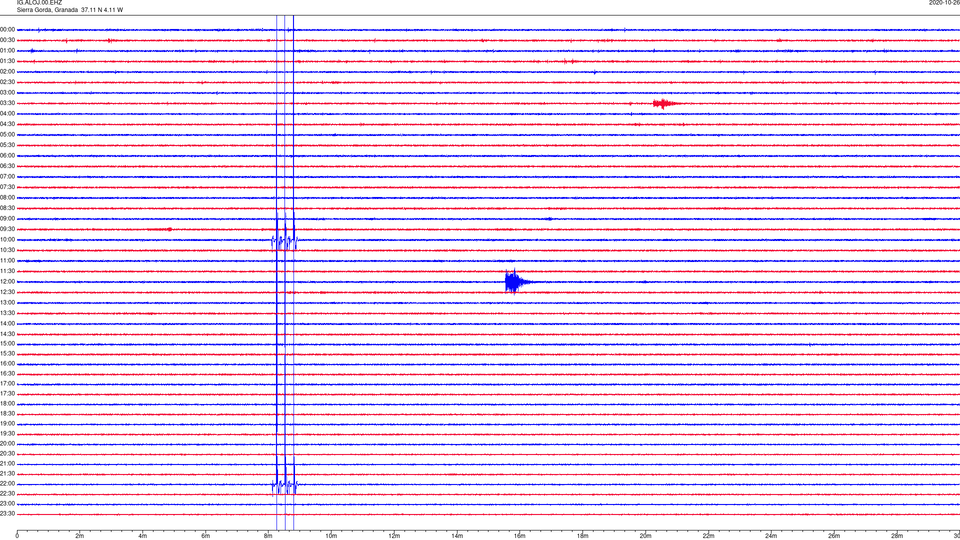The image size is (960, 540).
Task: Select the 16:30 time label
Action: pos(7,373)
